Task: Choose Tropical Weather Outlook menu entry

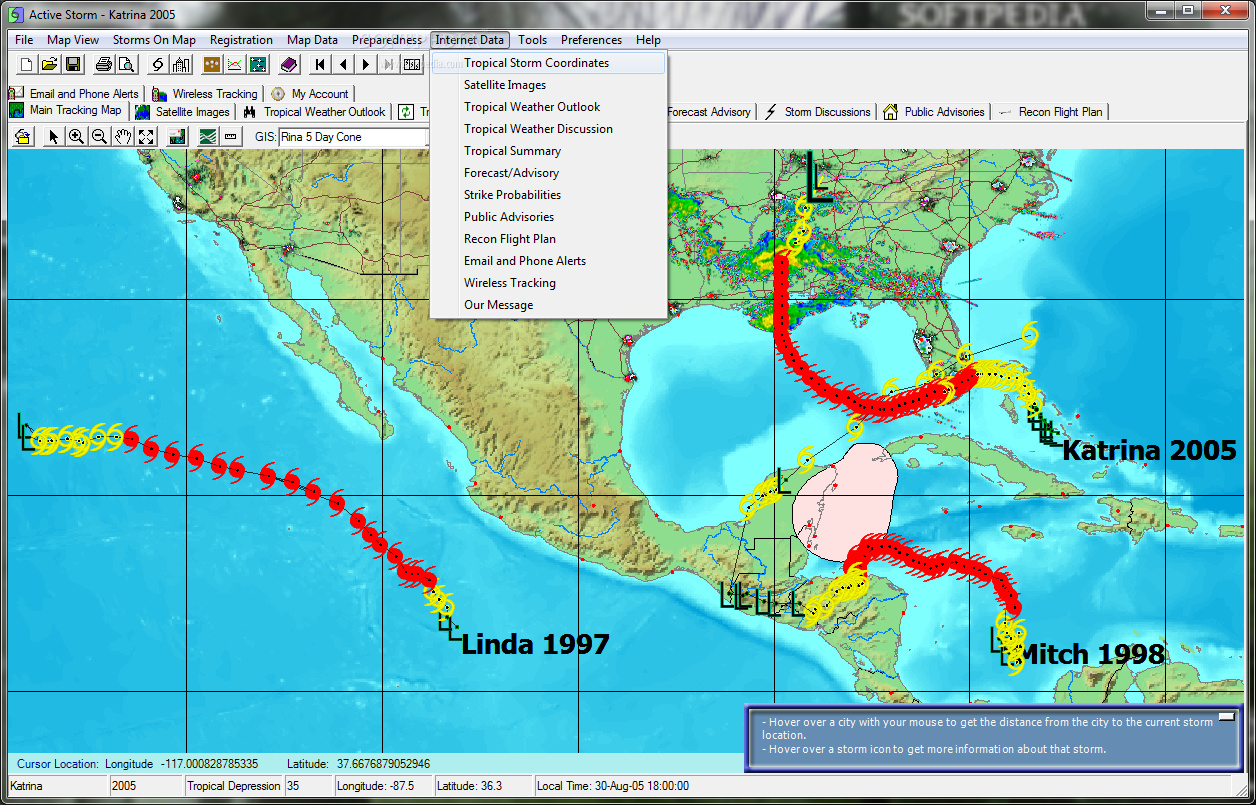Action: 548,107
